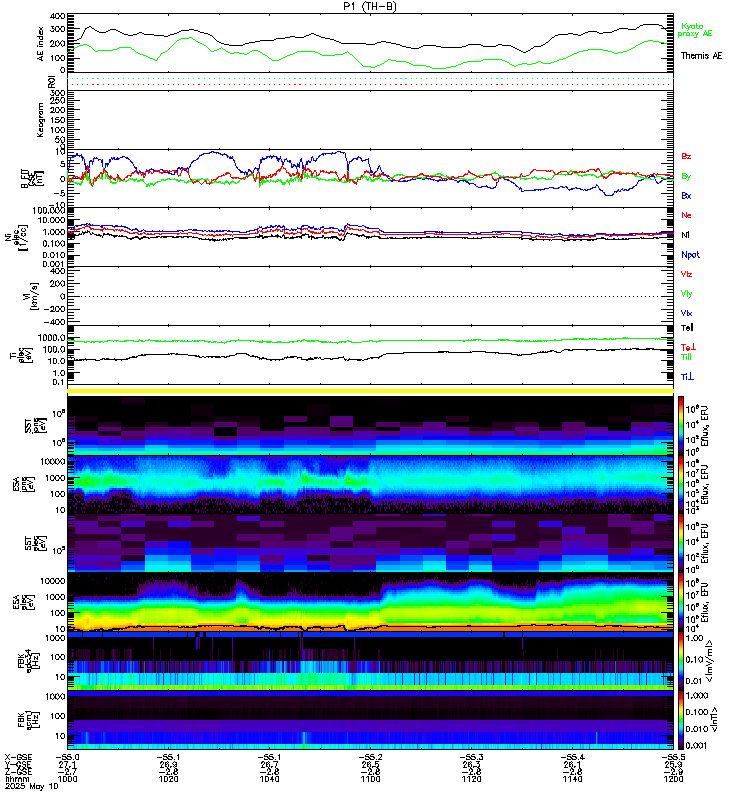The height and width of the screenshot is (800, 750).
Task: Click the red Bz legend label
Action: point(686,156)
